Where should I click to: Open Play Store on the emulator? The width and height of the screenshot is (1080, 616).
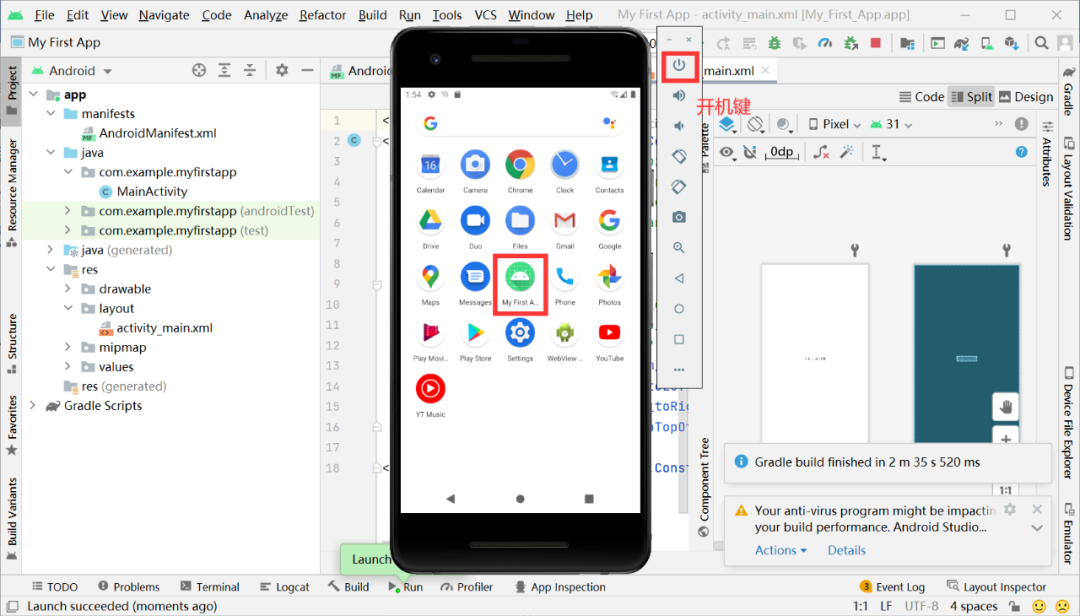tap(475, 339)
